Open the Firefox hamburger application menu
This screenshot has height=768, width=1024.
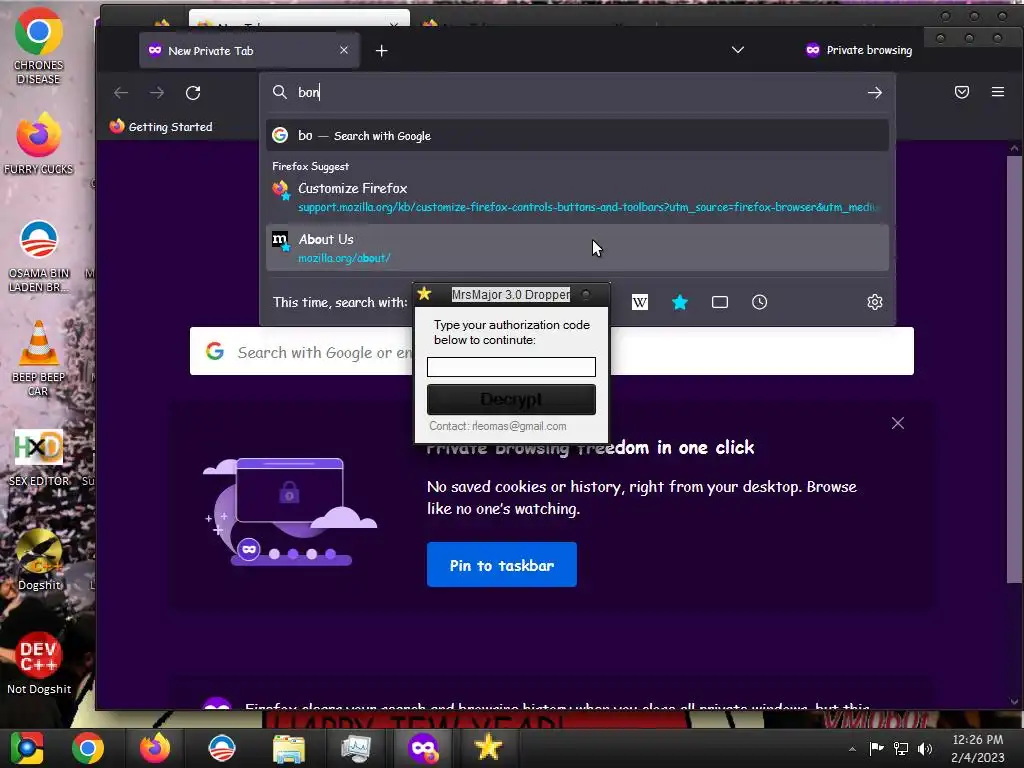tap(997, 92)
